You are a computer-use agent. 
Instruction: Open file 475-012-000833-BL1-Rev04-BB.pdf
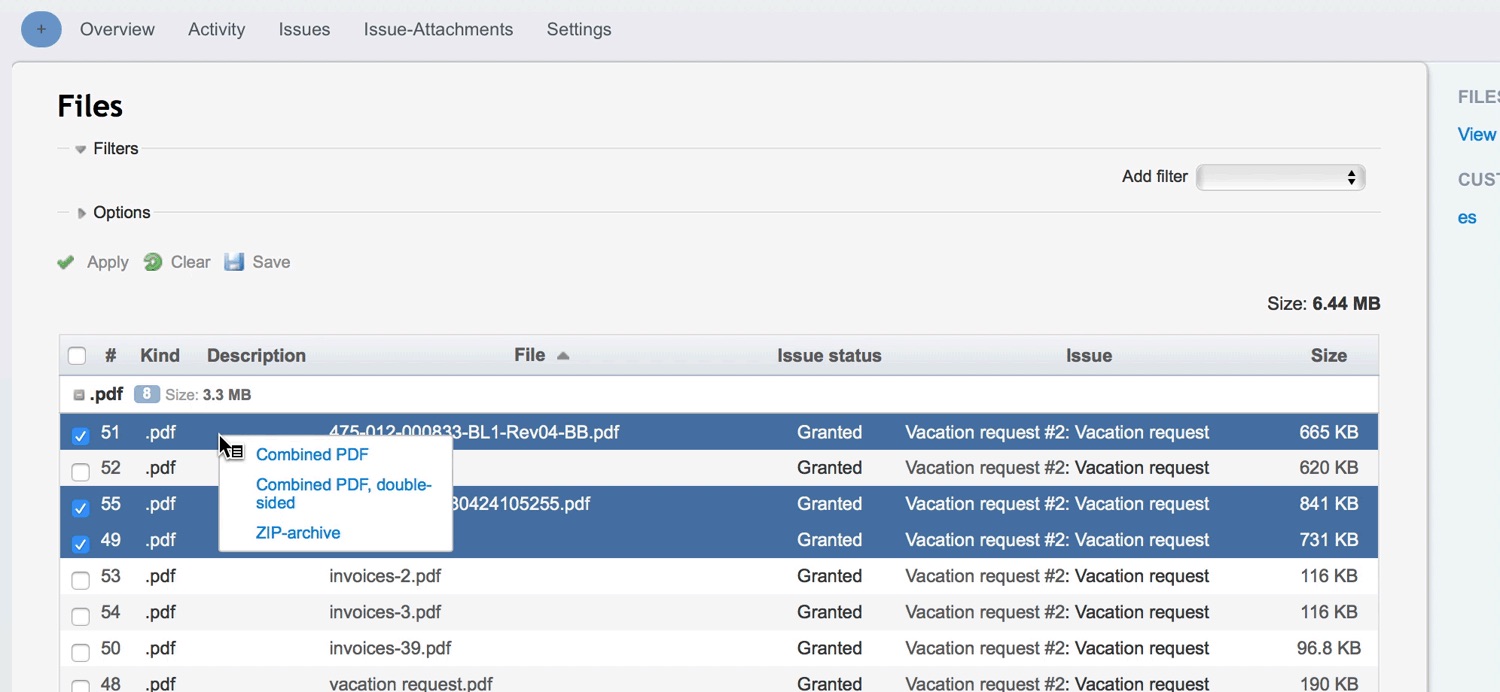(474, 432)
